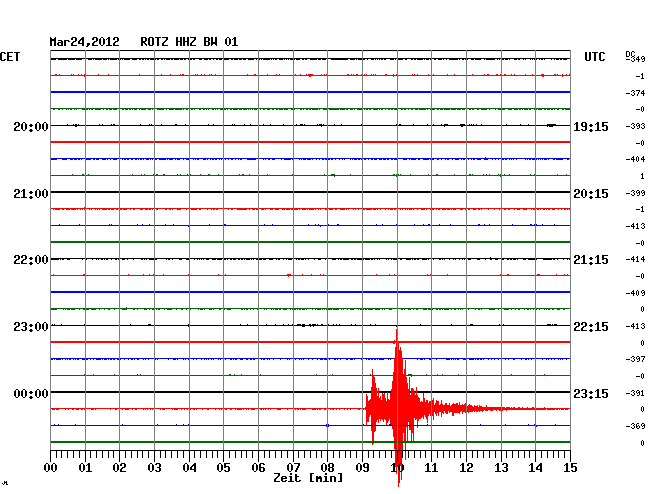Click the Mar24,2012 date label

85,42
